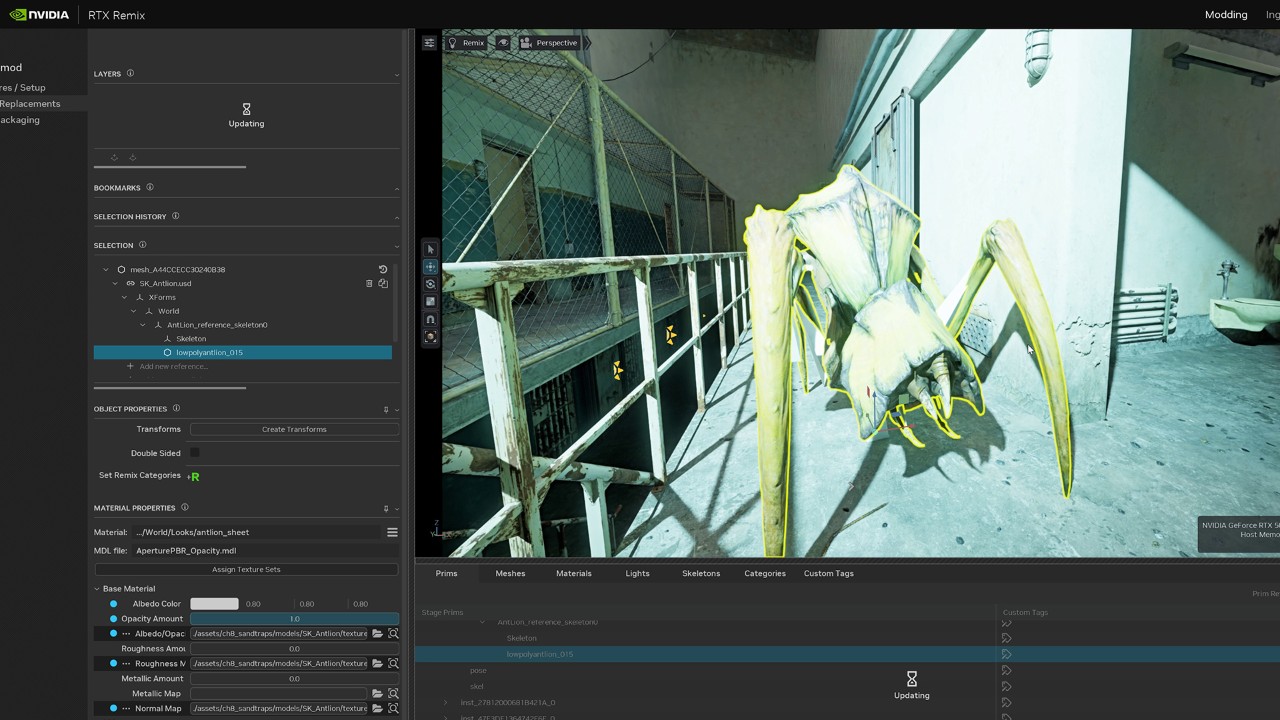Image resolution: width=1280 pixels, height=720 pixels.
Task: Open the Modding menu item
Action: coord(1226,14)
